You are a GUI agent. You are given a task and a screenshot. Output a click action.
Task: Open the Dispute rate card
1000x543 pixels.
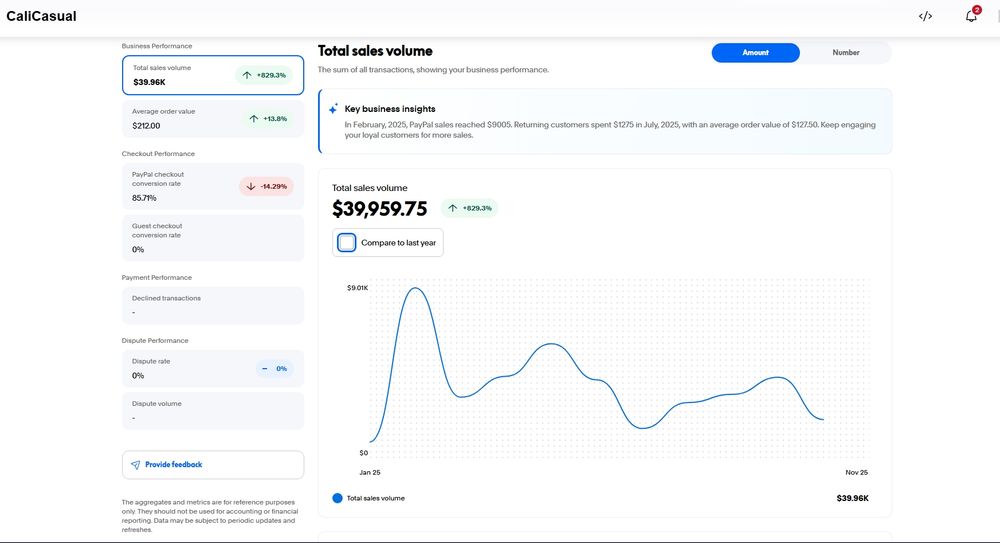click(x=180, y=368)
